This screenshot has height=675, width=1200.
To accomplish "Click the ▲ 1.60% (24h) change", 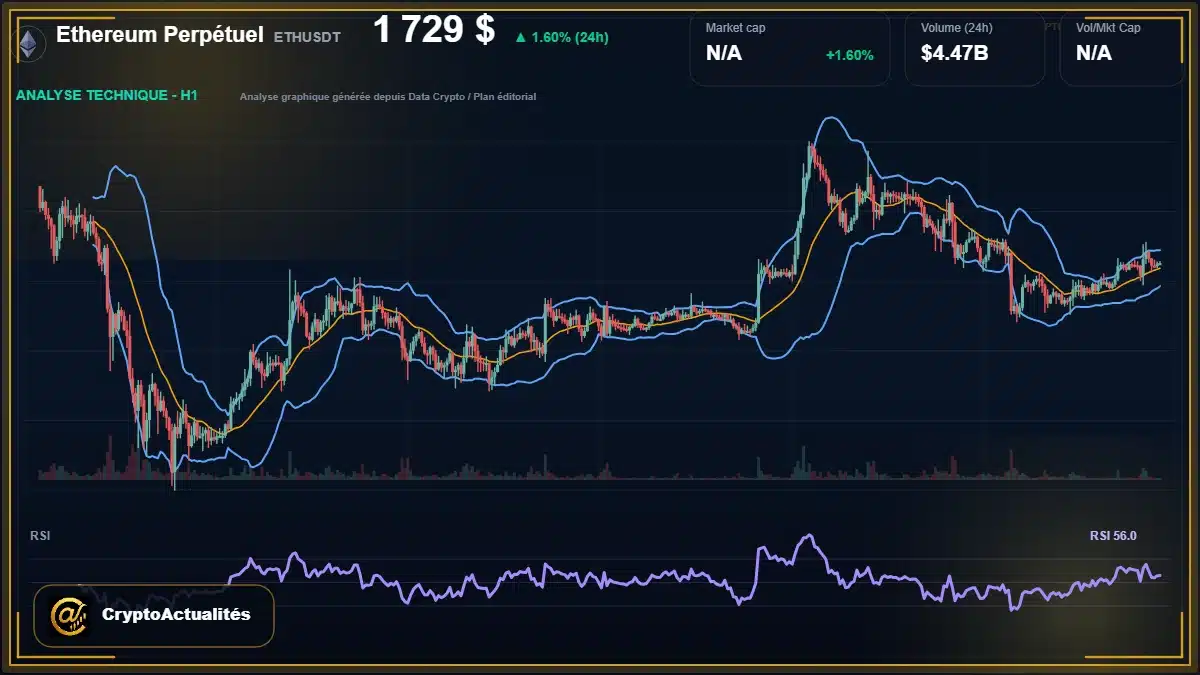I will pos(561,37).
